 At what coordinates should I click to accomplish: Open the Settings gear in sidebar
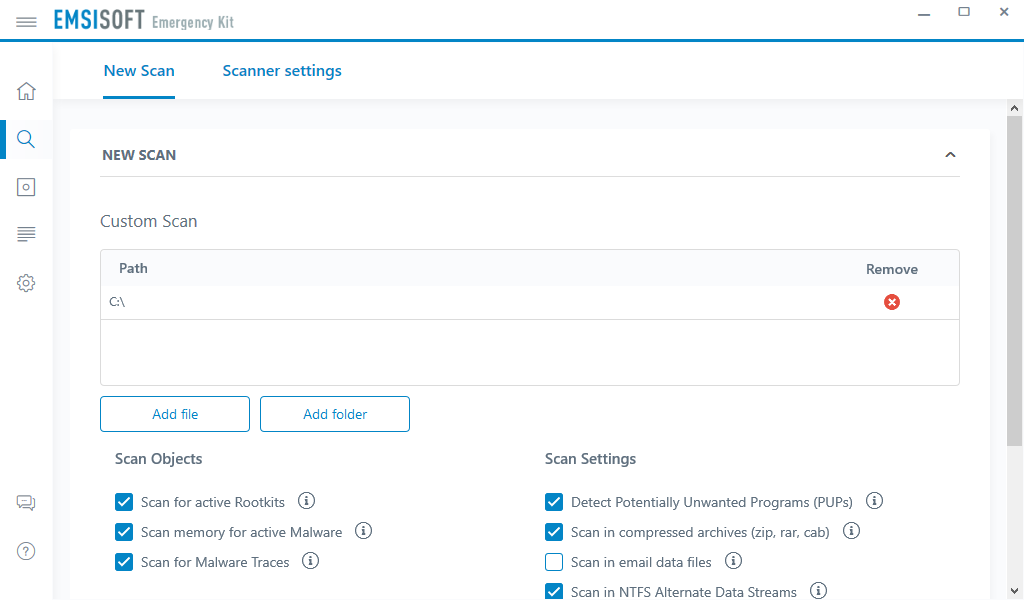pyautogui.click(x=26, y=283)
